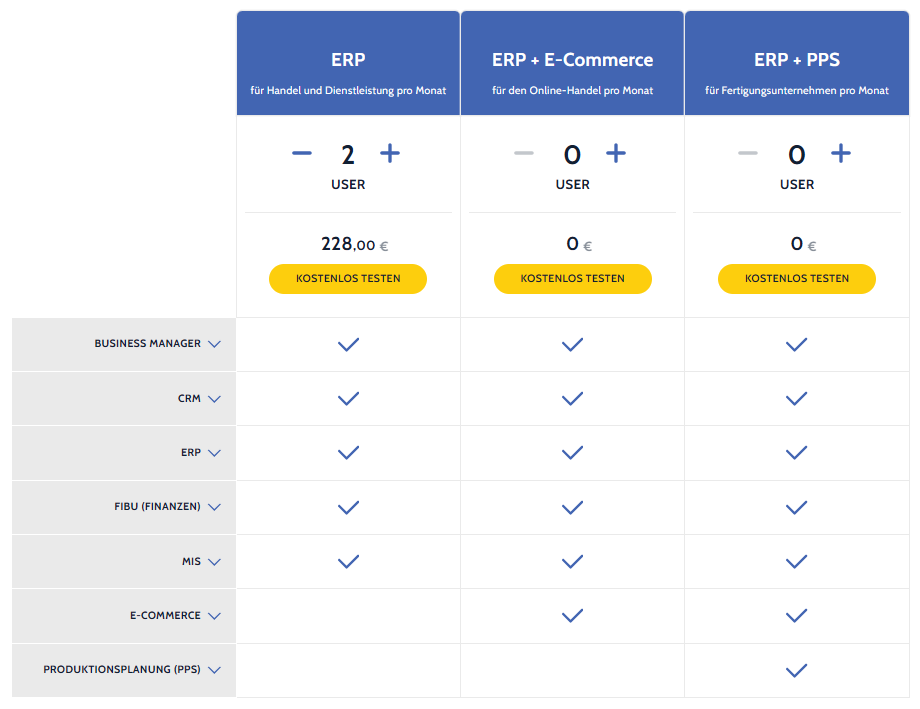The width and height of the screenshot is (920, 709).
Task: Expand the FIBU (Finanzen) row
Action: click(214, 507)
